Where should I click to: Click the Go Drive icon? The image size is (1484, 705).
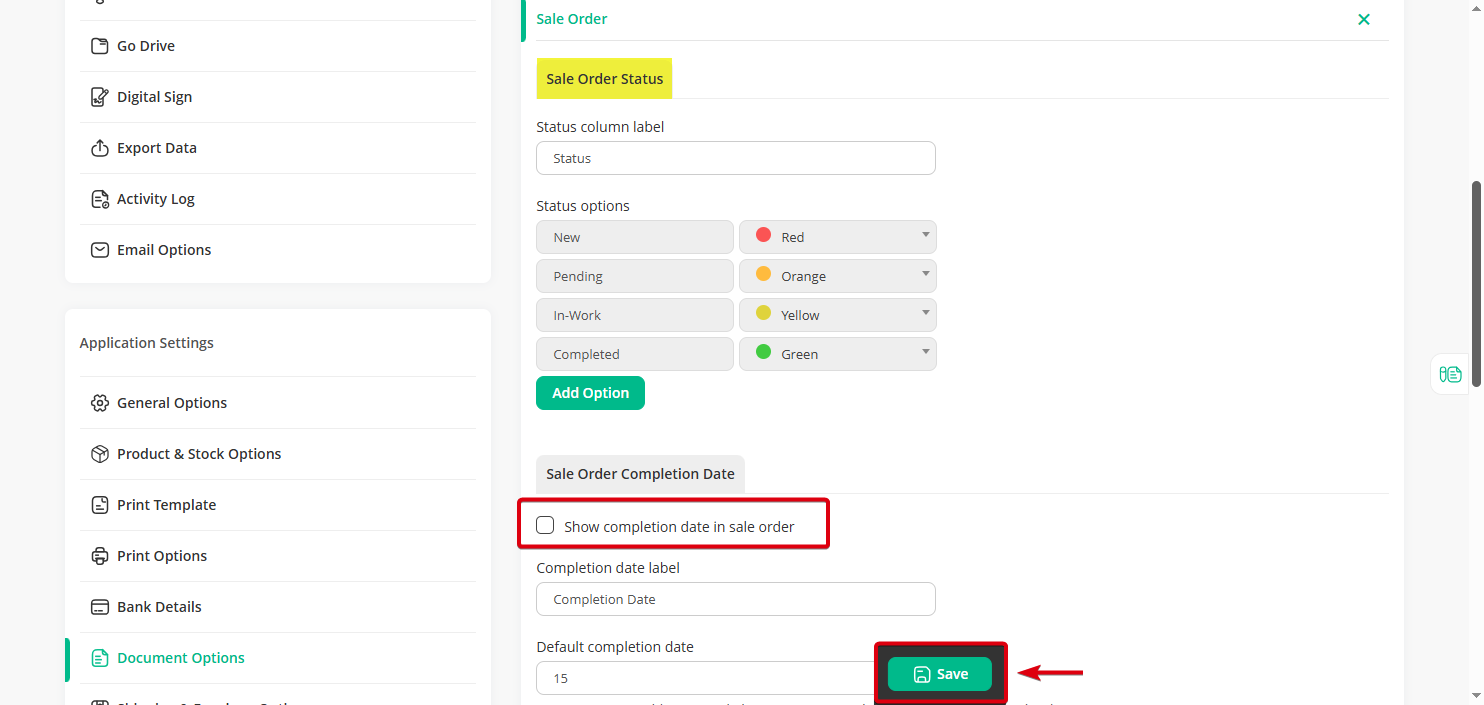[x=99, y=46]
